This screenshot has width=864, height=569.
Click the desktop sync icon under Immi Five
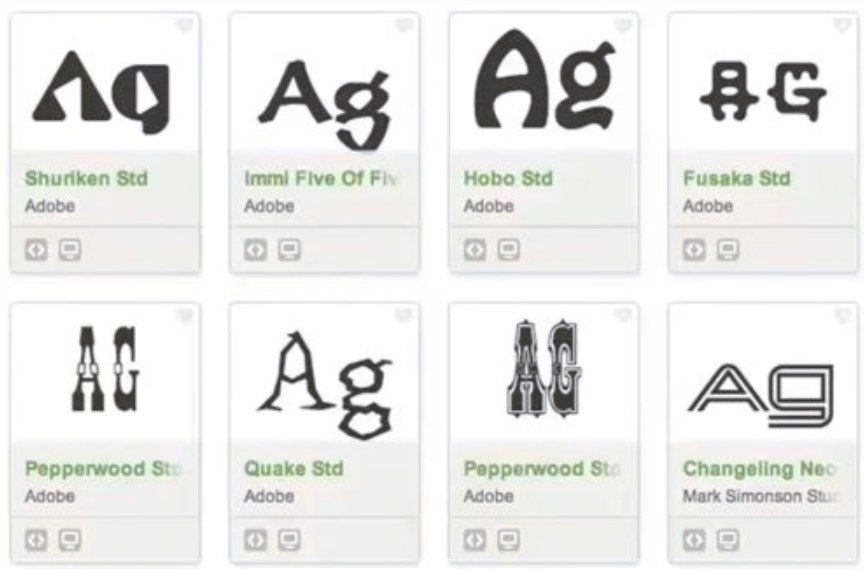tap(289, 250)
